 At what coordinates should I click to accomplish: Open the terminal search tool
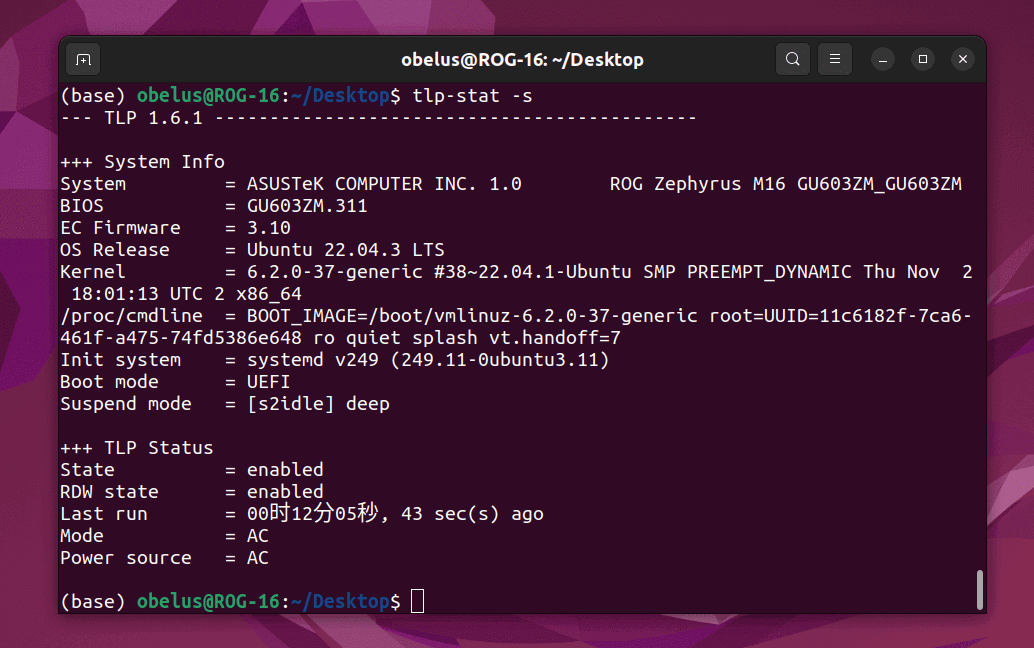click(x=793, y=59)
